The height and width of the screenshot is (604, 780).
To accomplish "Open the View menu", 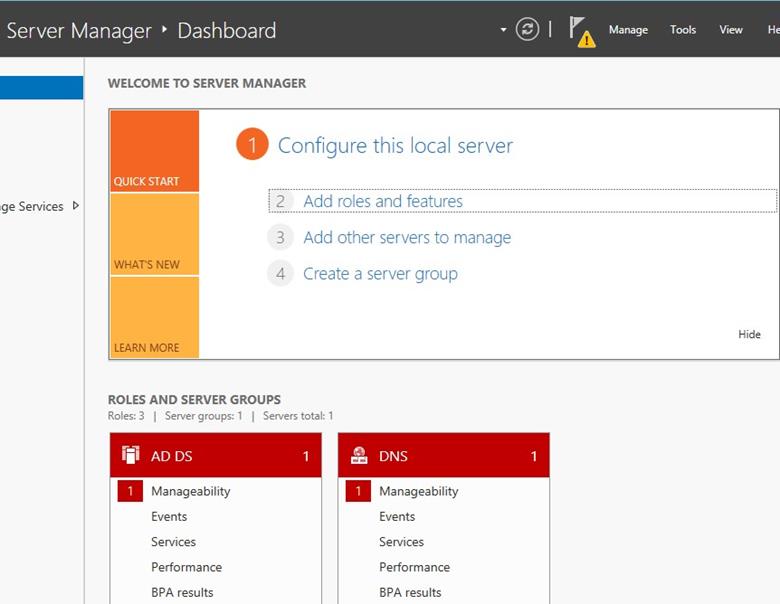I will (x=731, y=30).
